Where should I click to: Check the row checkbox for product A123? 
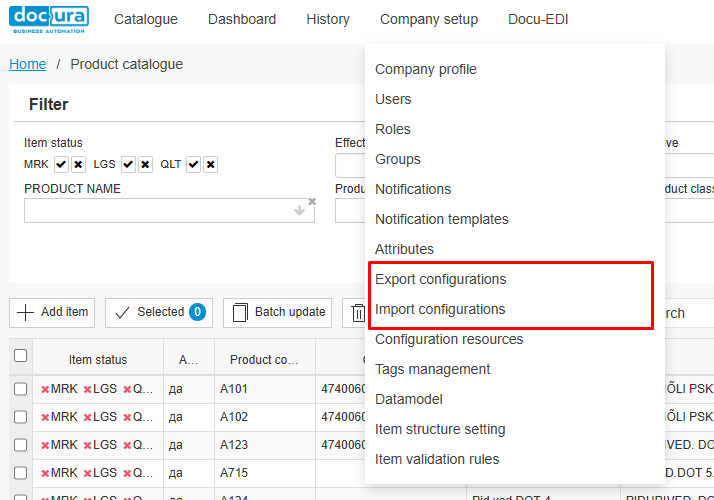pos(20,444)
